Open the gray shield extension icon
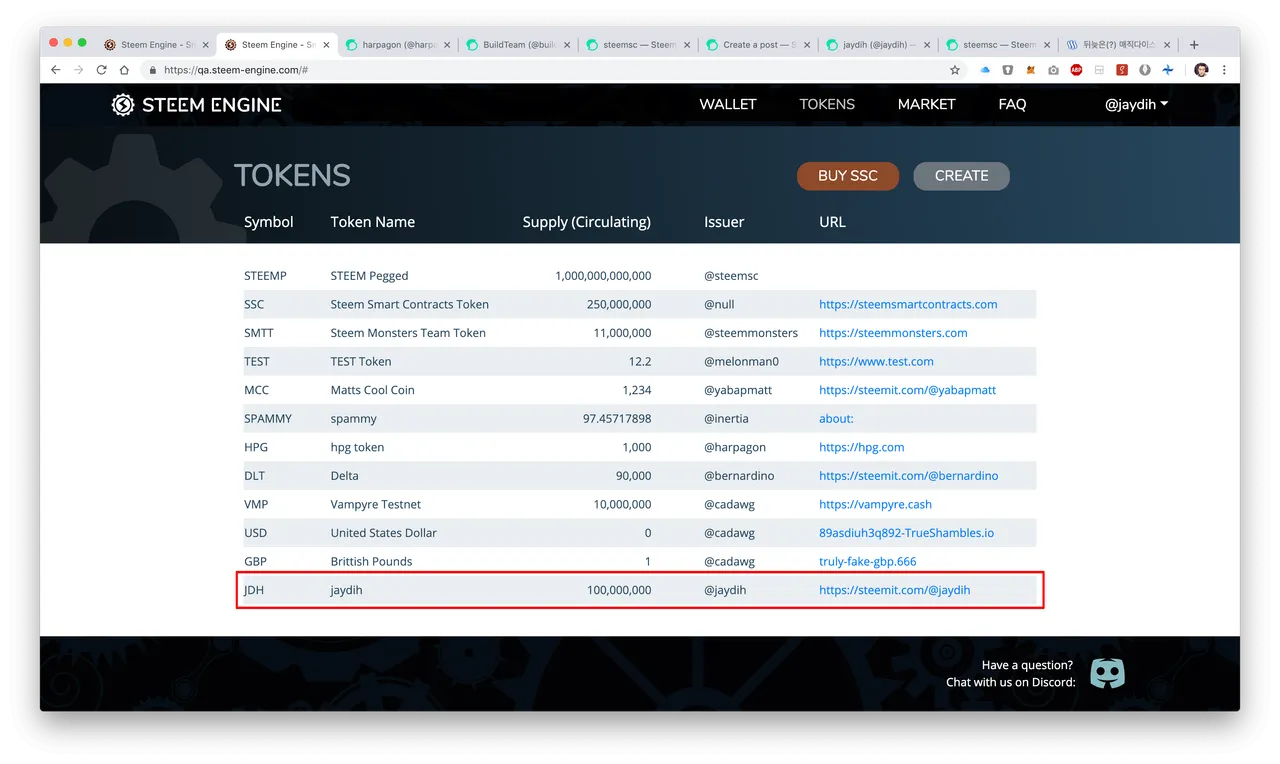 [1008, 70]
